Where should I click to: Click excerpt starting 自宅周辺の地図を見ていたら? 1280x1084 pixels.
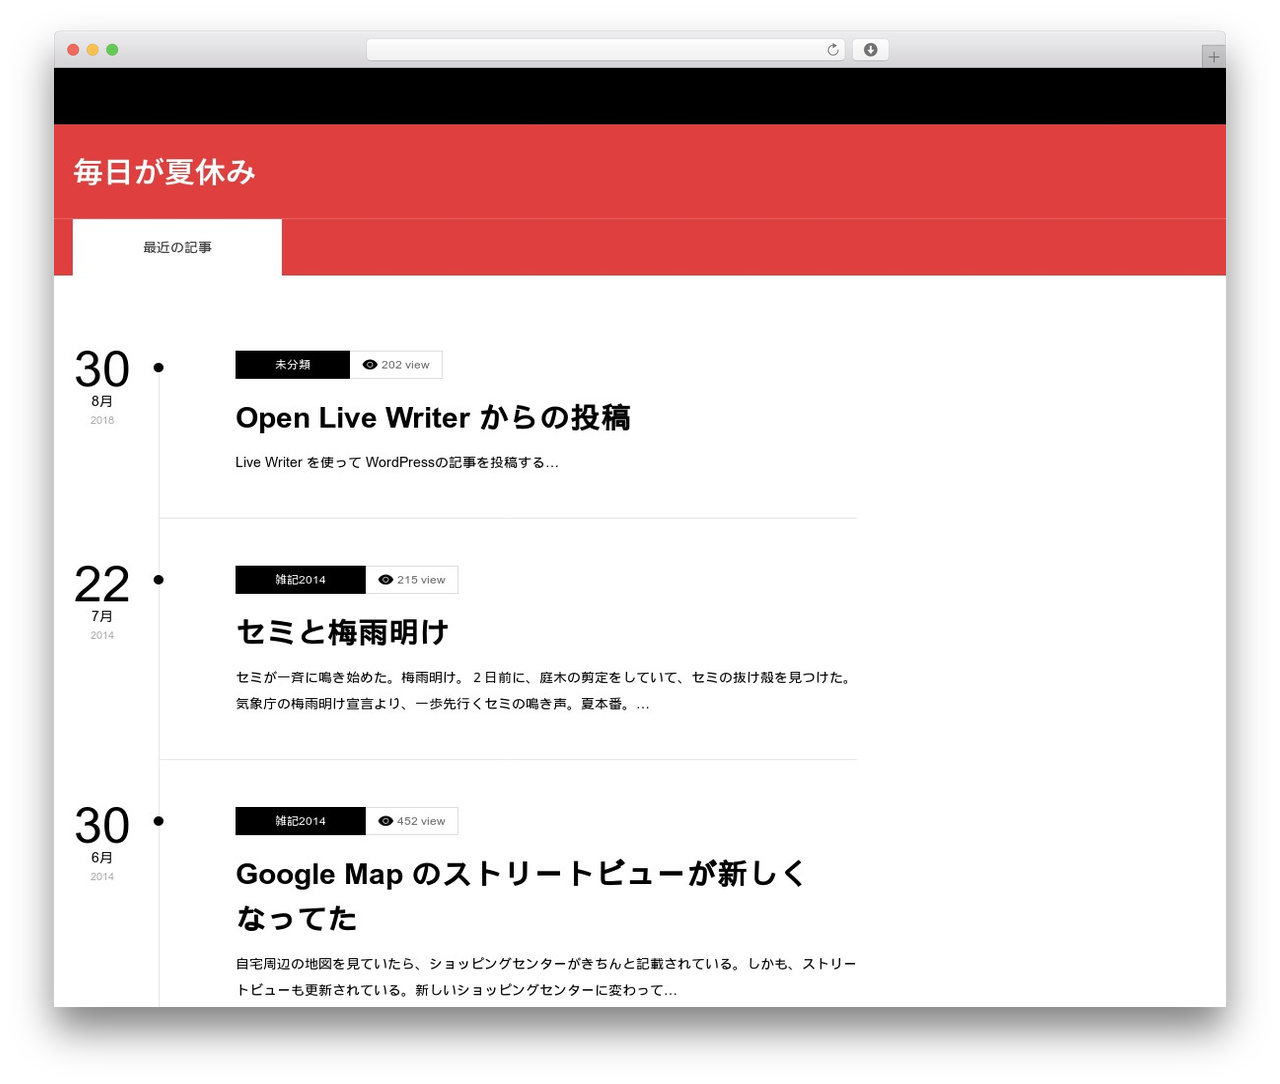pyautogui.click(x=546, y=977)
